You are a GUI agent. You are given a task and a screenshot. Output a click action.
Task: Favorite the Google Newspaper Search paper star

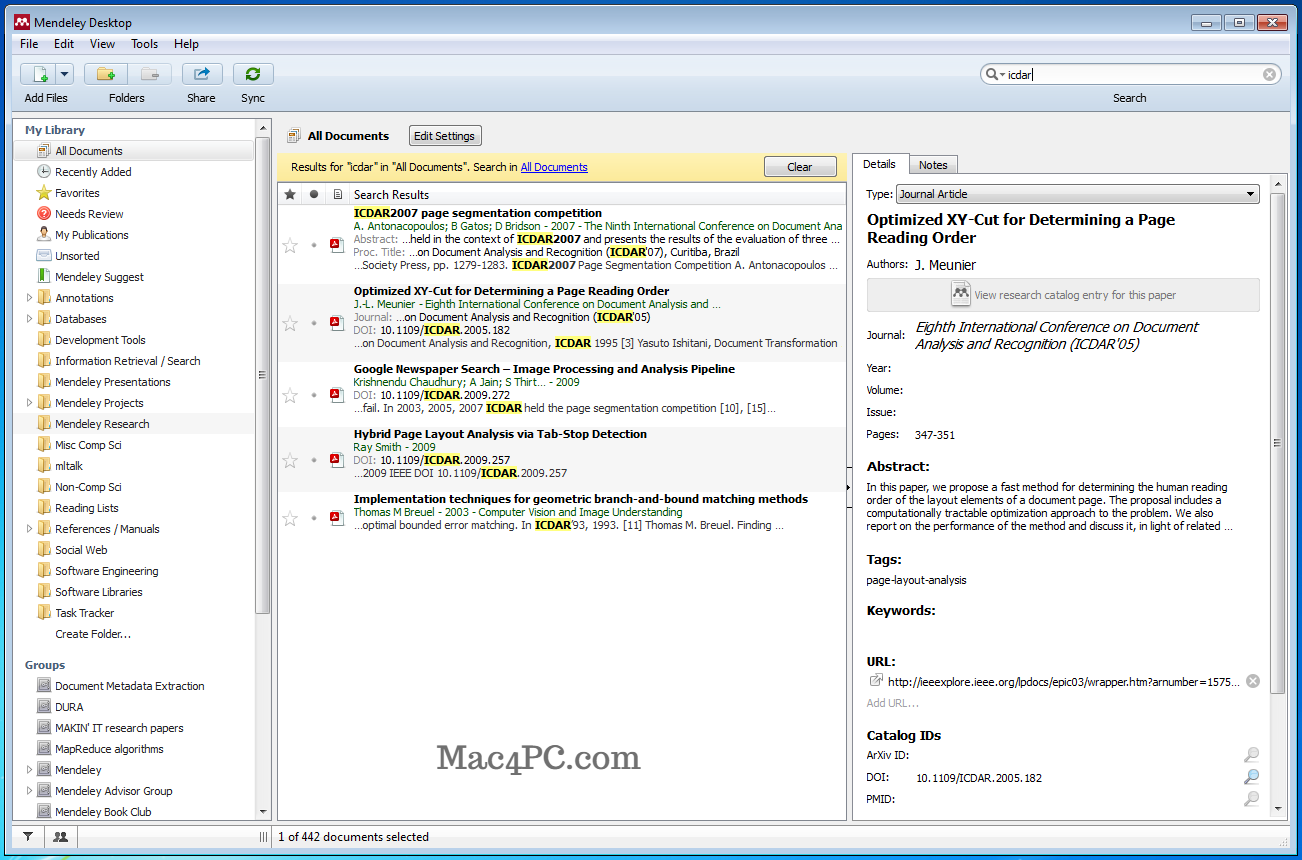(x=290, y=395)
